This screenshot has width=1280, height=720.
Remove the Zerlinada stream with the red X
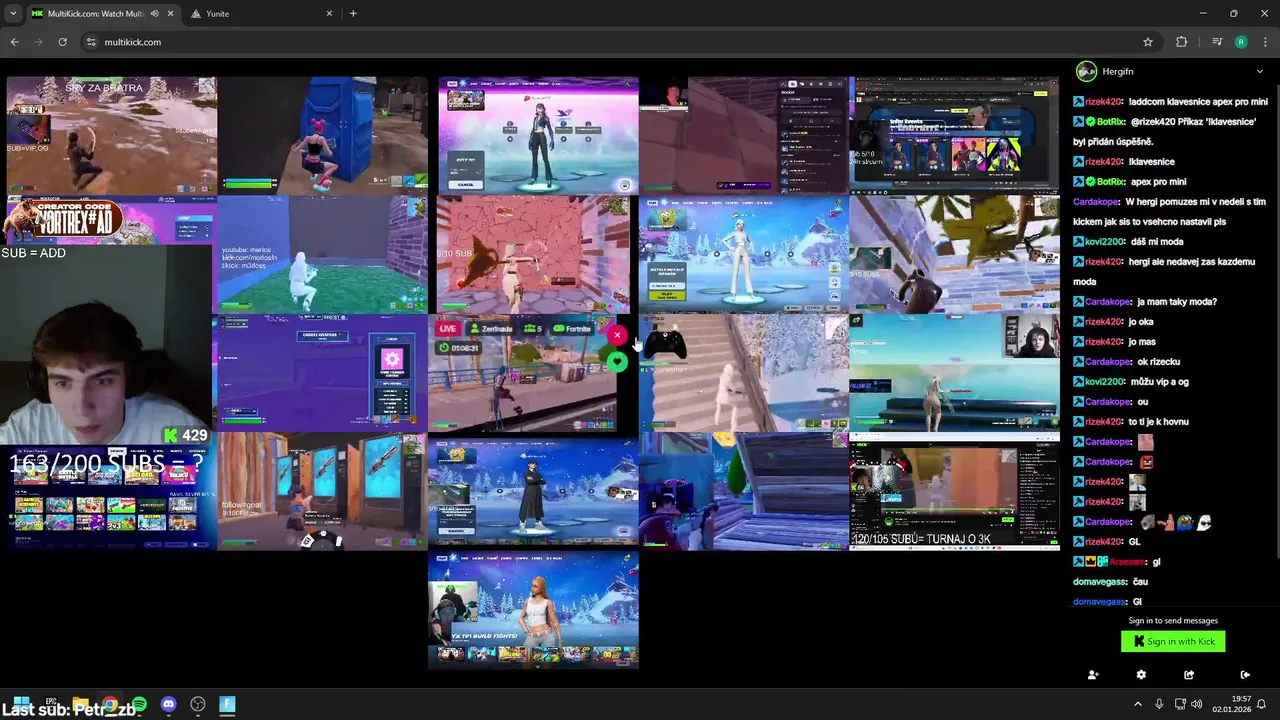617,335
